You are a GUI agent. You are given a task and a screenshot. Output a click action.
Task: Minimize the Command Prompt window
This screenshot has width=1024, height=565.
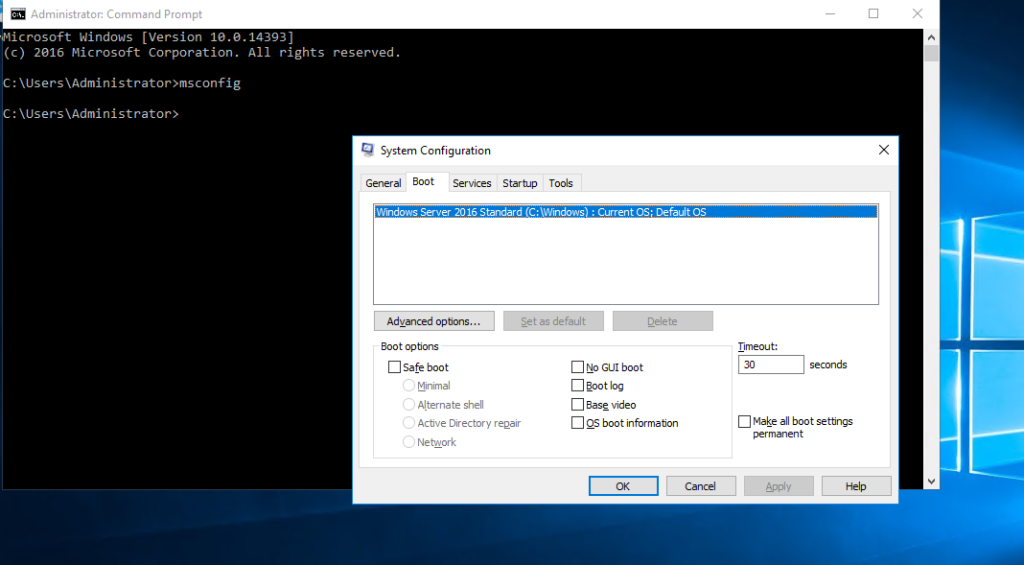point(830,14)
